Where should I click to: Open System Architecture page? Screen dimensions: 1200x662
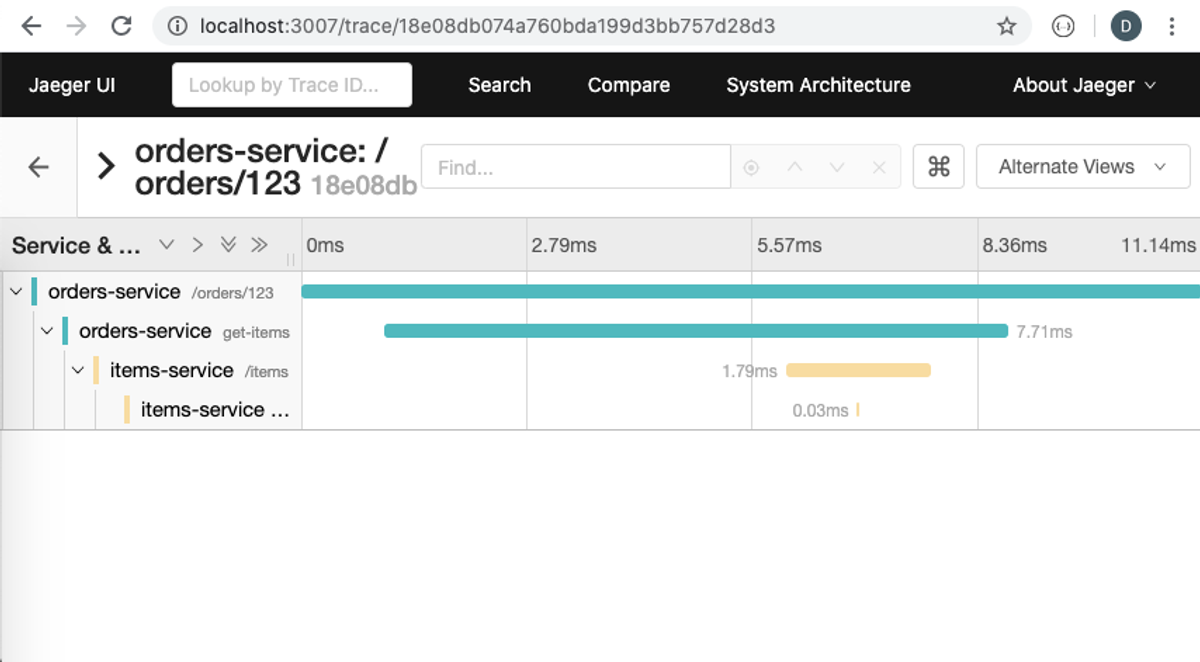[818, 85]
